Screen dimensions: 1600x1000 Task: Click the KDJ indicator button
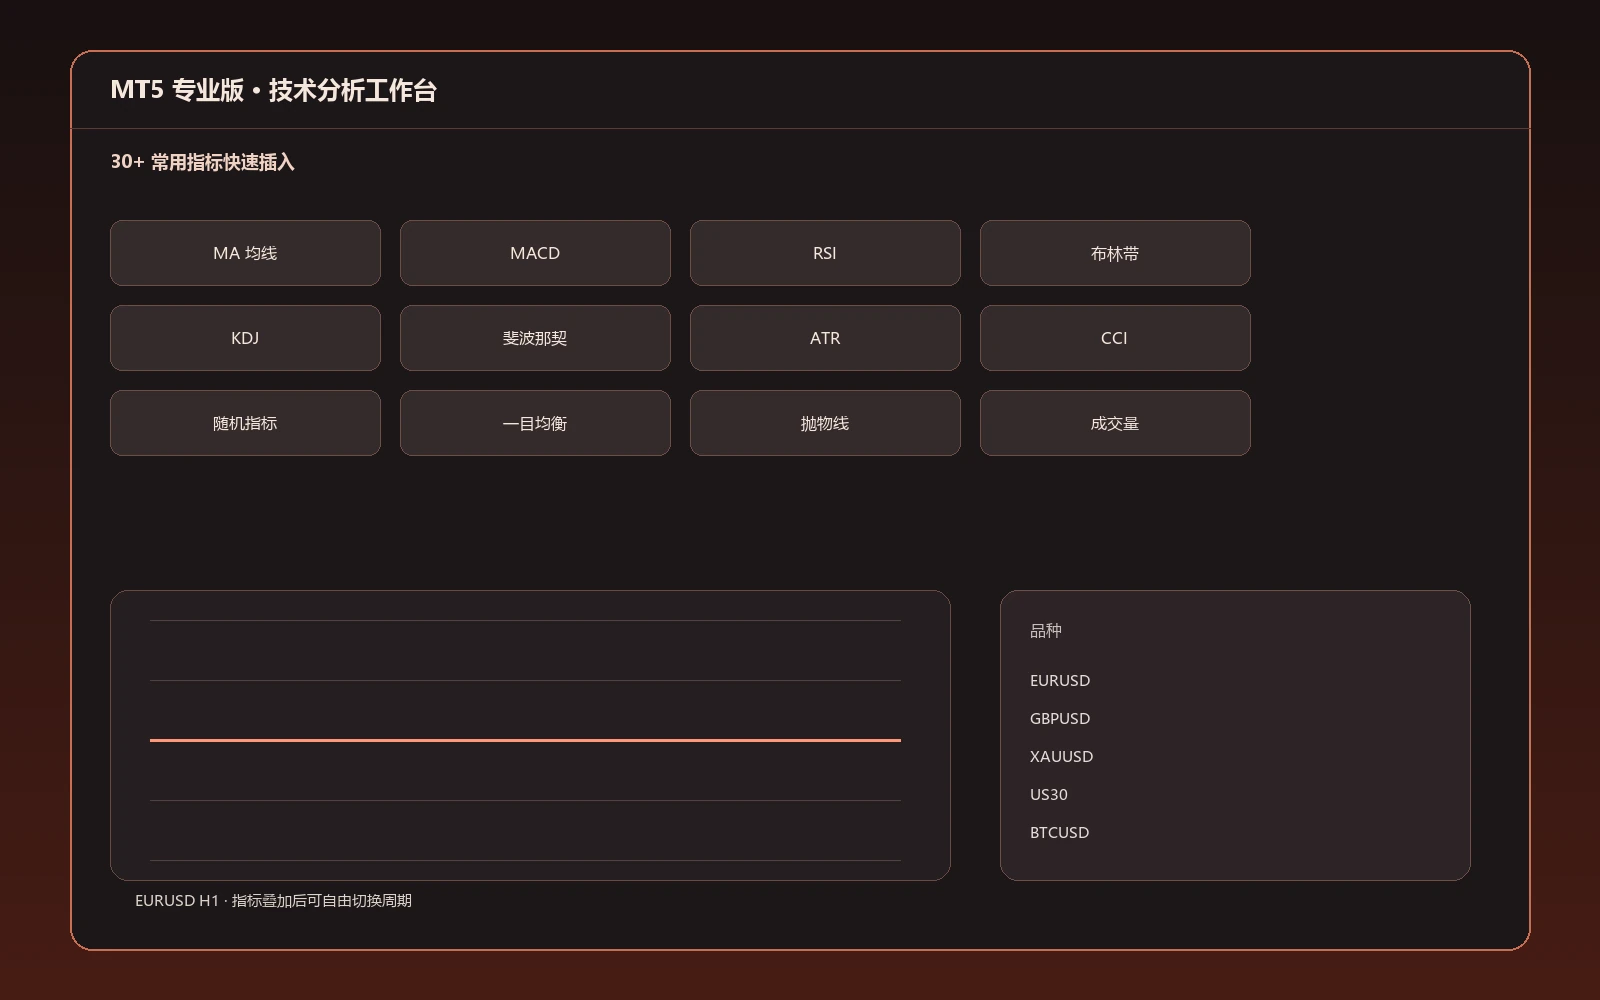pos(245,338)
